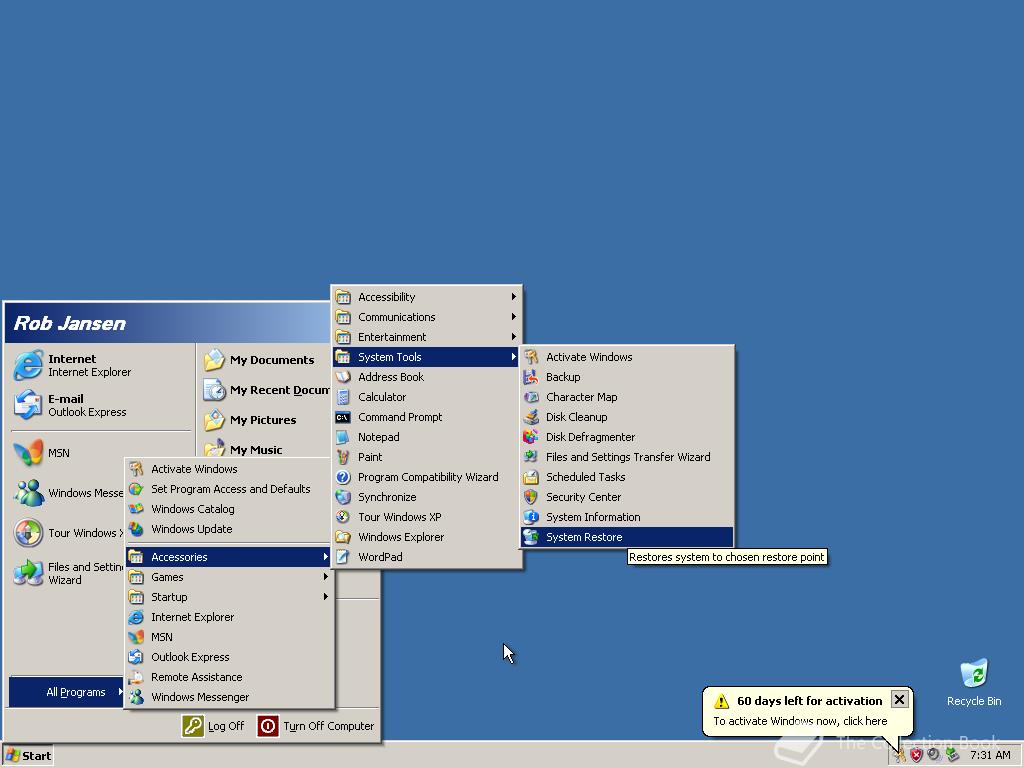Screen dimensions: 1024x768
Task: Open the MSN butterfly in Start menu left pane
Action: [x=28, y=453]
